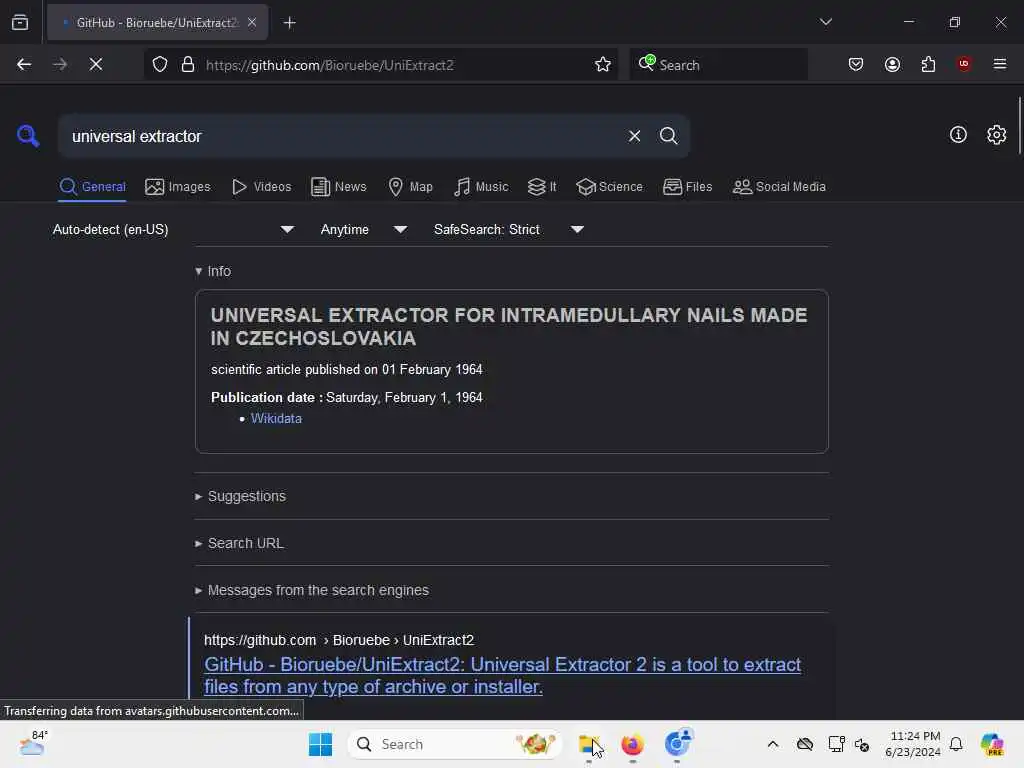Image resolution: width=1024 pixels, height=768 pixels.
Task: Open Auto-detect (en-US) language dropdown
Action: coord(173,229)
